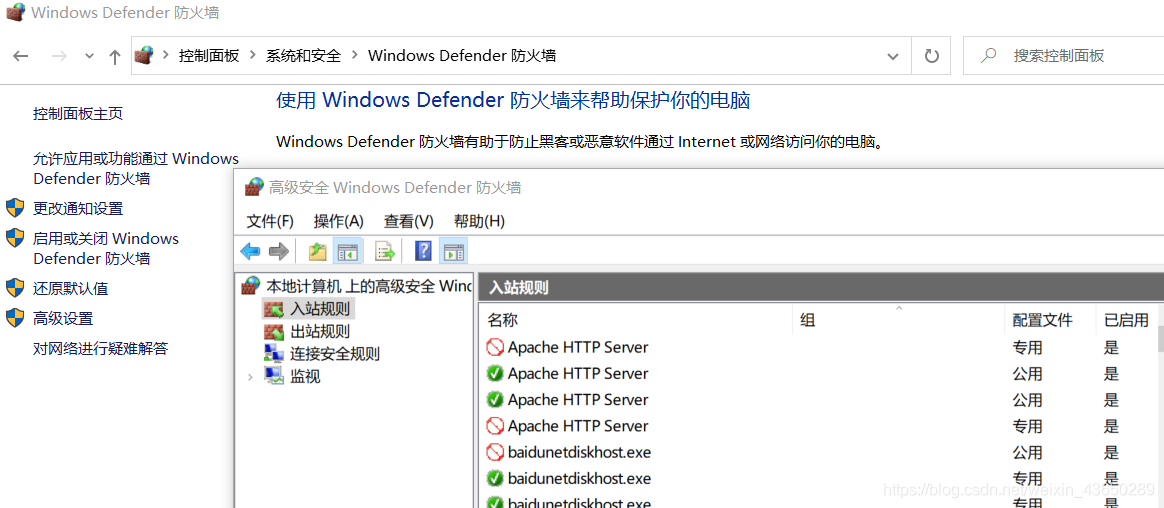Click the blue help question mark icon
1164x508 pixels.
(x=423, y=252)
